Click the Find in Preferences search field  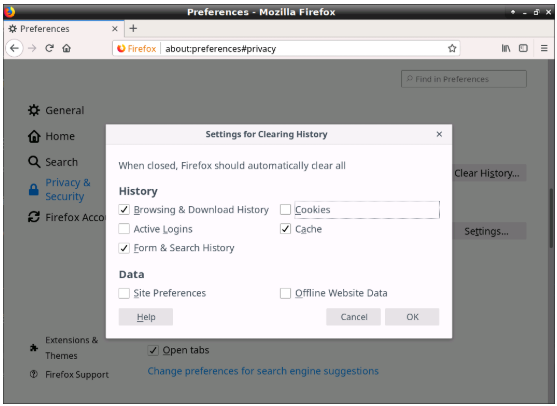point(464,79)
